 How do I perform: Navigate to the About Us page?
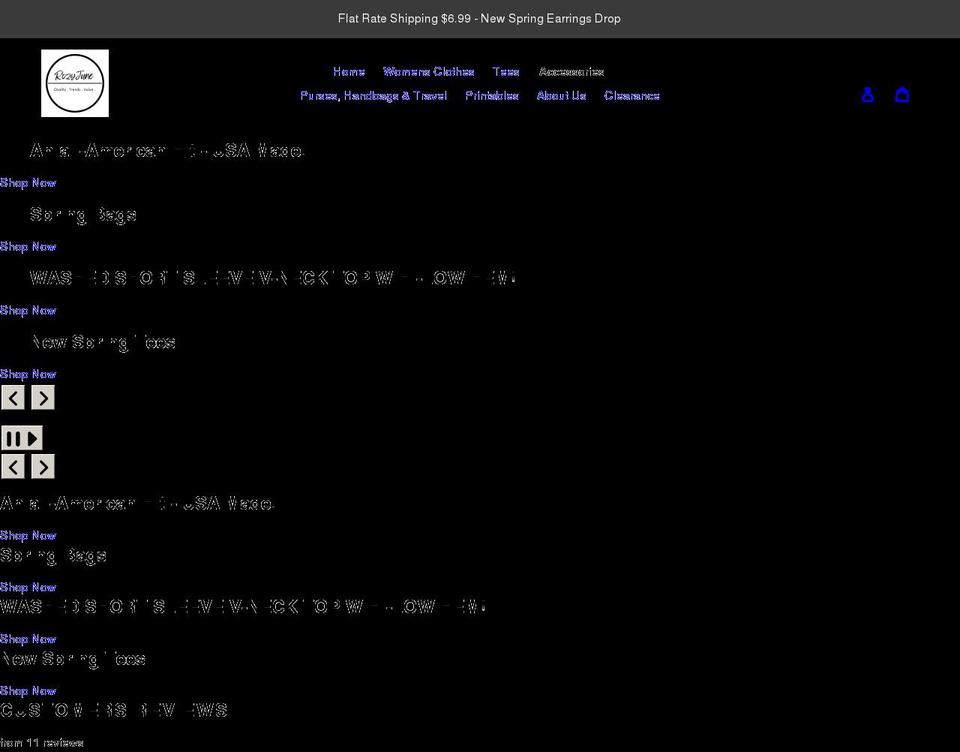click(560, 95)
